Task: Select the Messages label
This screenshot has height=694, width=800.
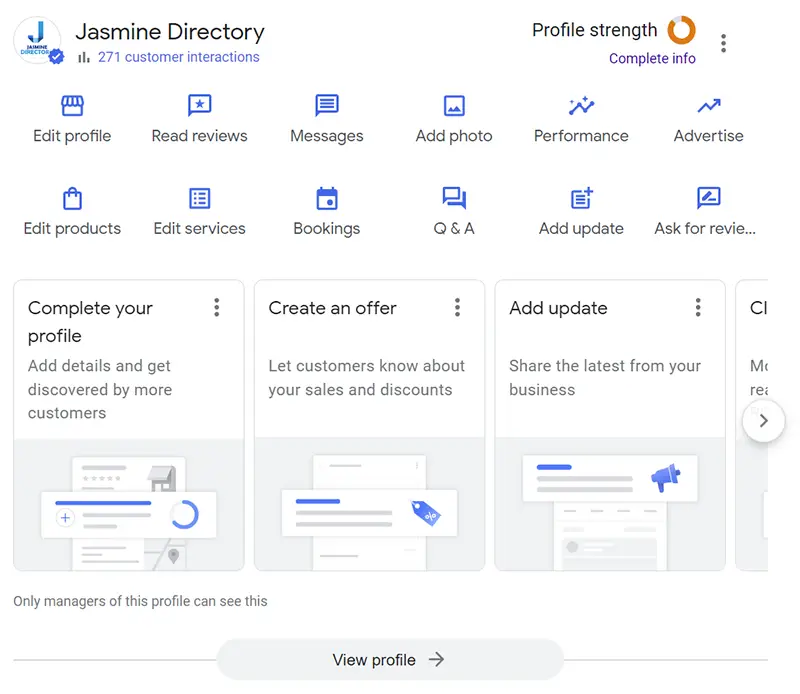Action: [x=327, y=136]
